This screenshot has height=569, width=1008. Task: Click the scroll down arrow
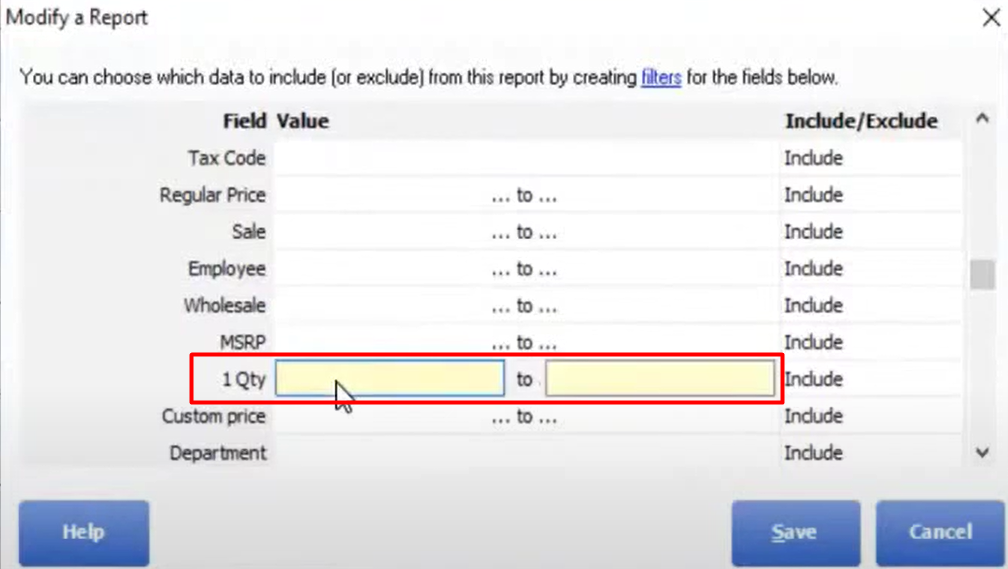982,453
